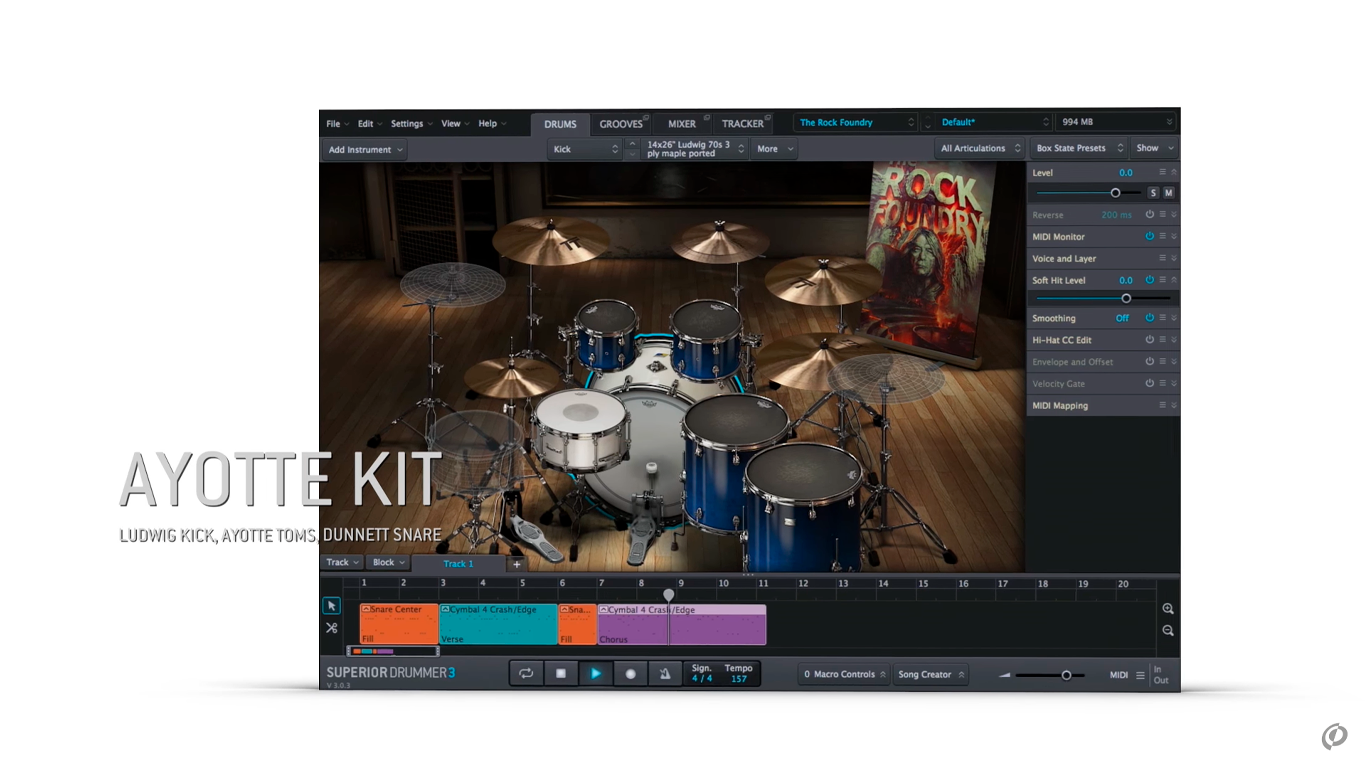The width and height of the screenshot is (1366, 768).
Task: Open the Voice and Layer menu icon
Action: tap(1162, 258)
